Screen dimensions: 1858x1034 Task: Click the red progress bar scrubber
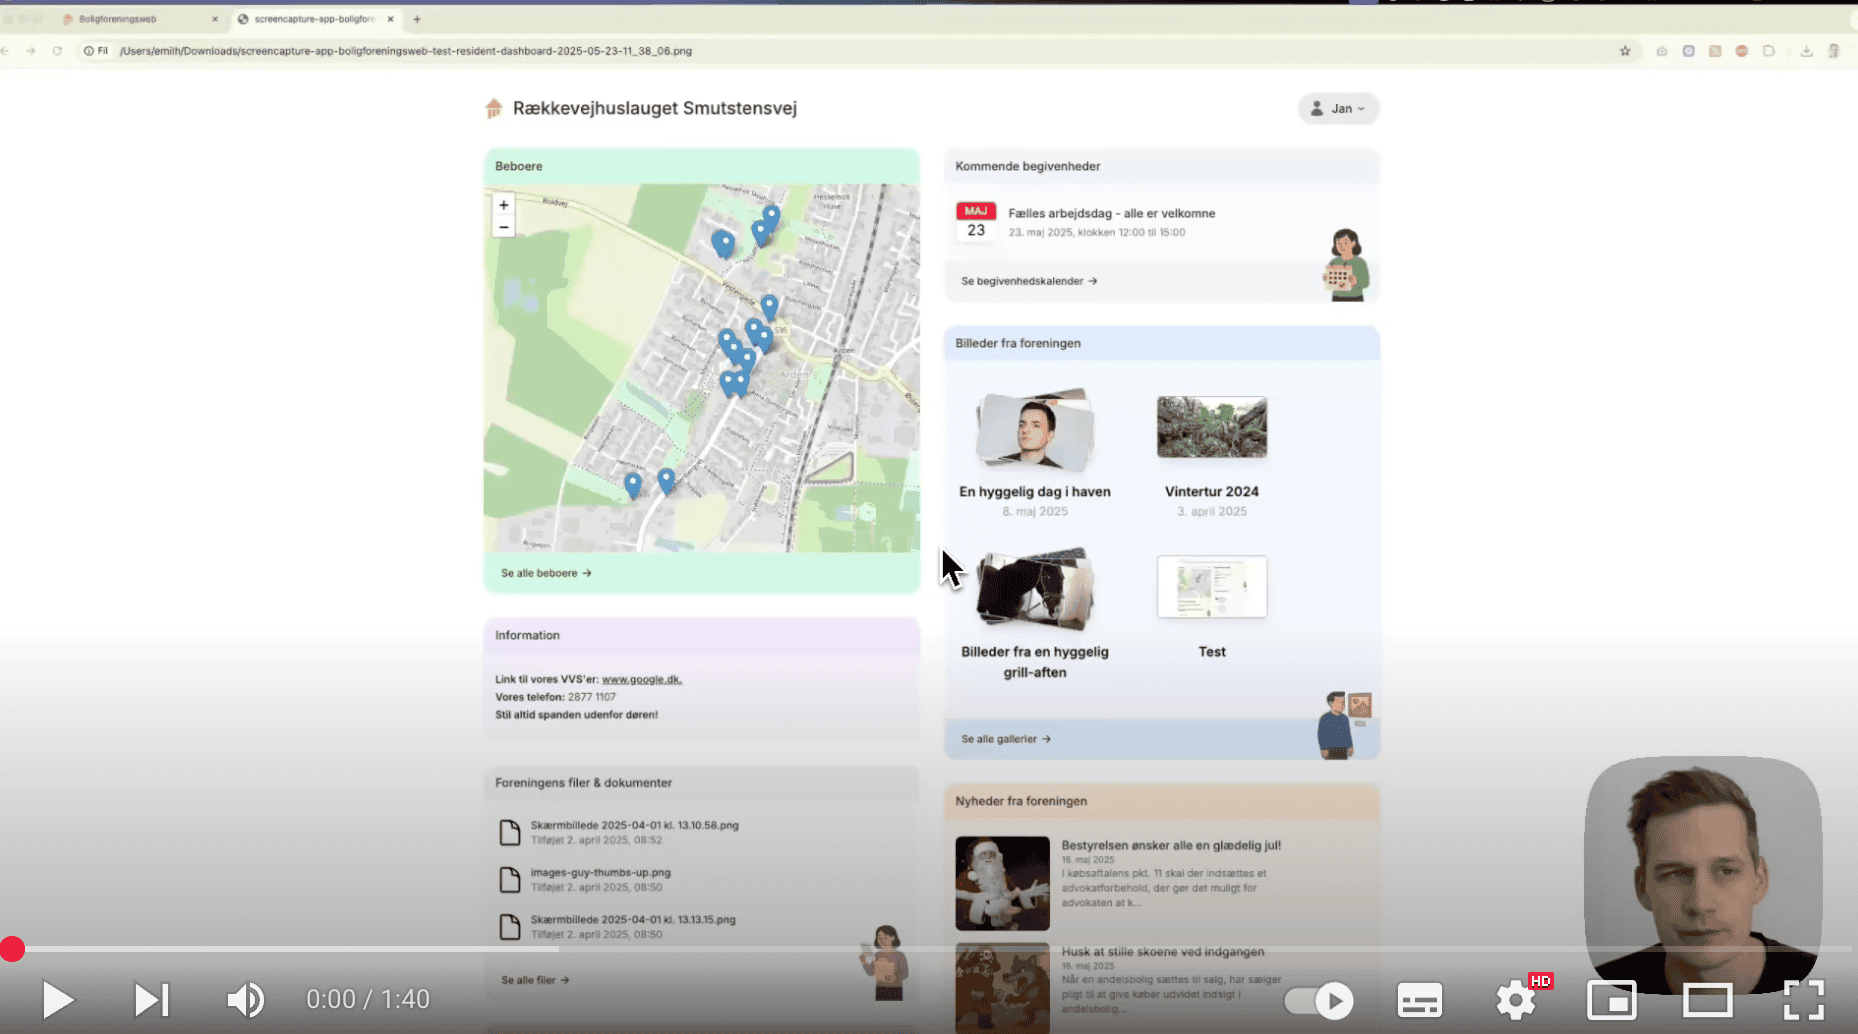(x=12, y=949)
